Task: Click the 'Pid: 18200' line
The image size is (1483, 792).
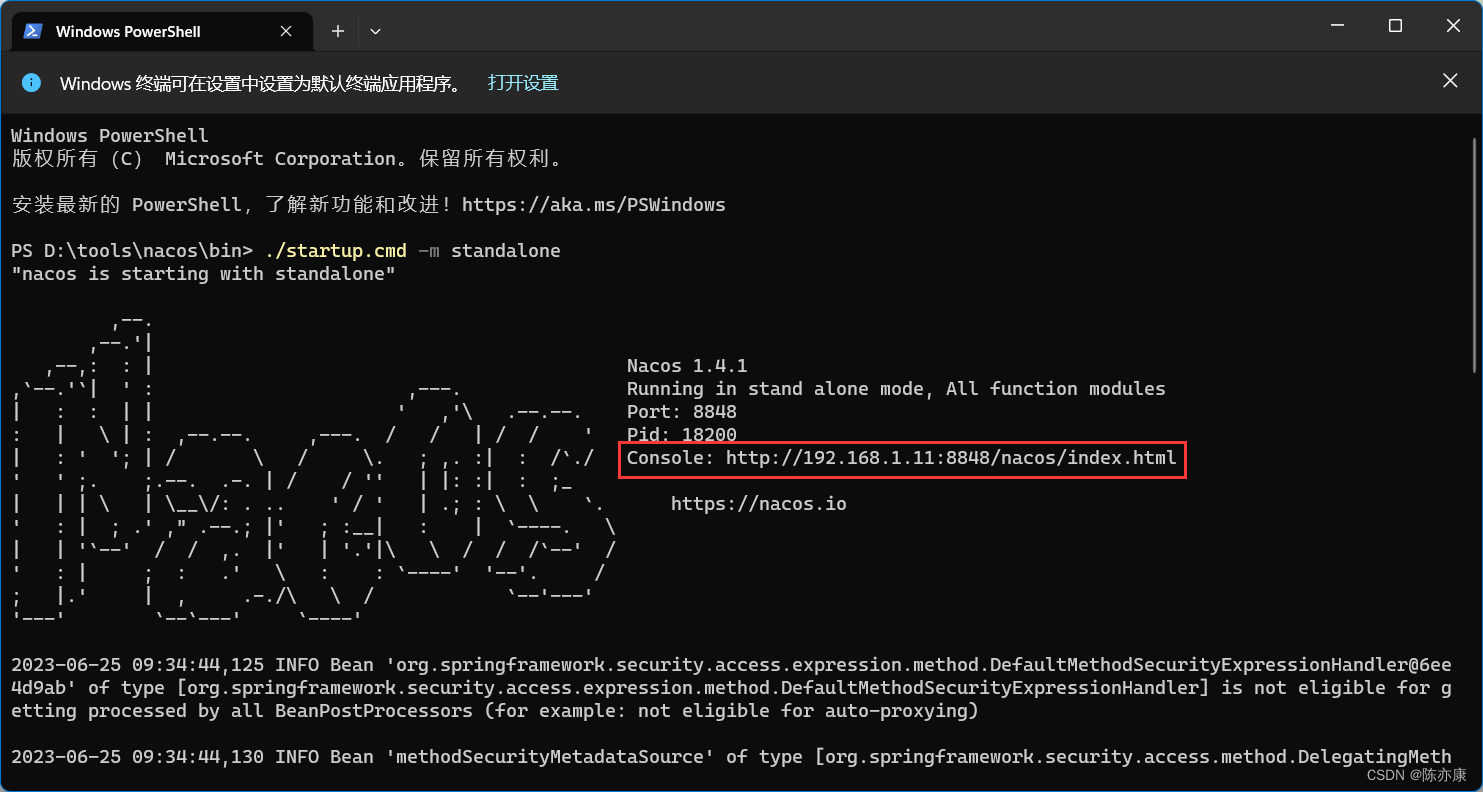Action: pos(681,435)
